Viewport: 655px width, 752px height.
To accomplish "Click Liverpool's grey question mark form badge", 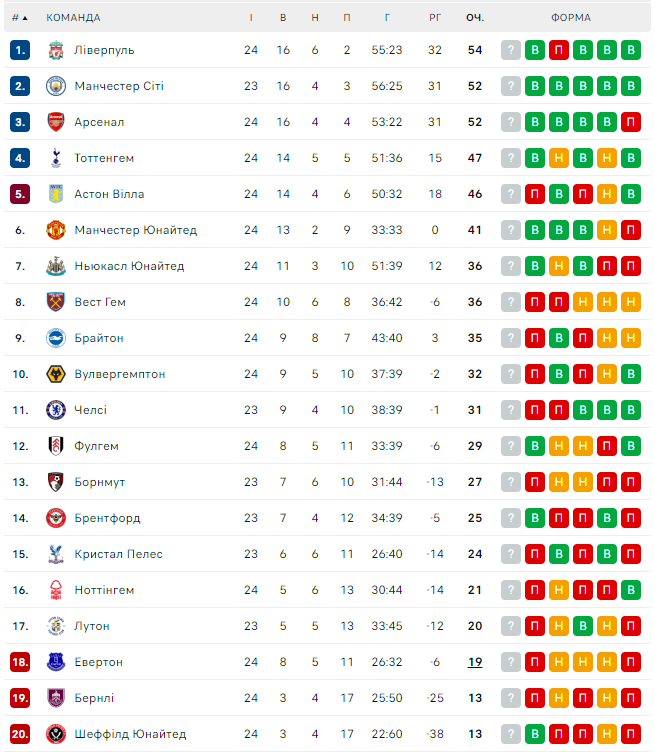I will (x=511, y=50).
